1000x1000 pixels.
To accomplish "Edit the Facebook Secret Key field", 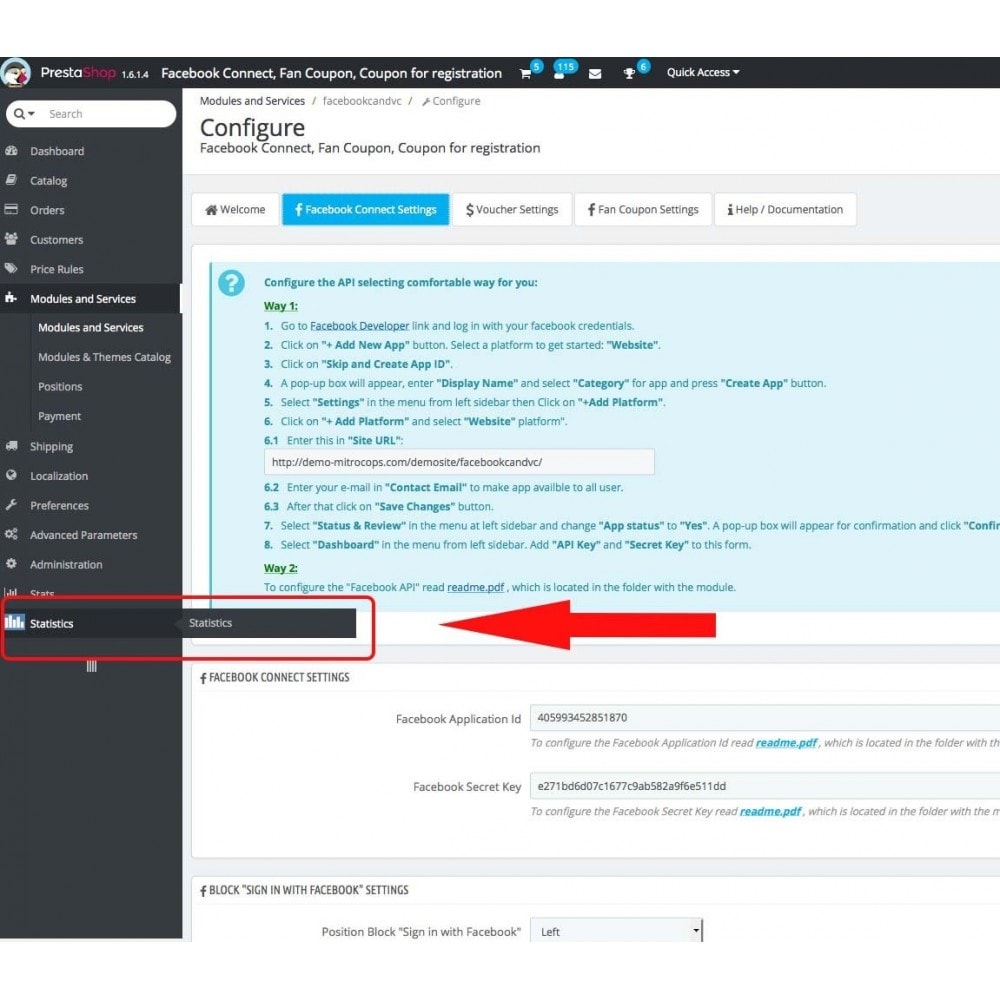I will click(x=765, y=786).
